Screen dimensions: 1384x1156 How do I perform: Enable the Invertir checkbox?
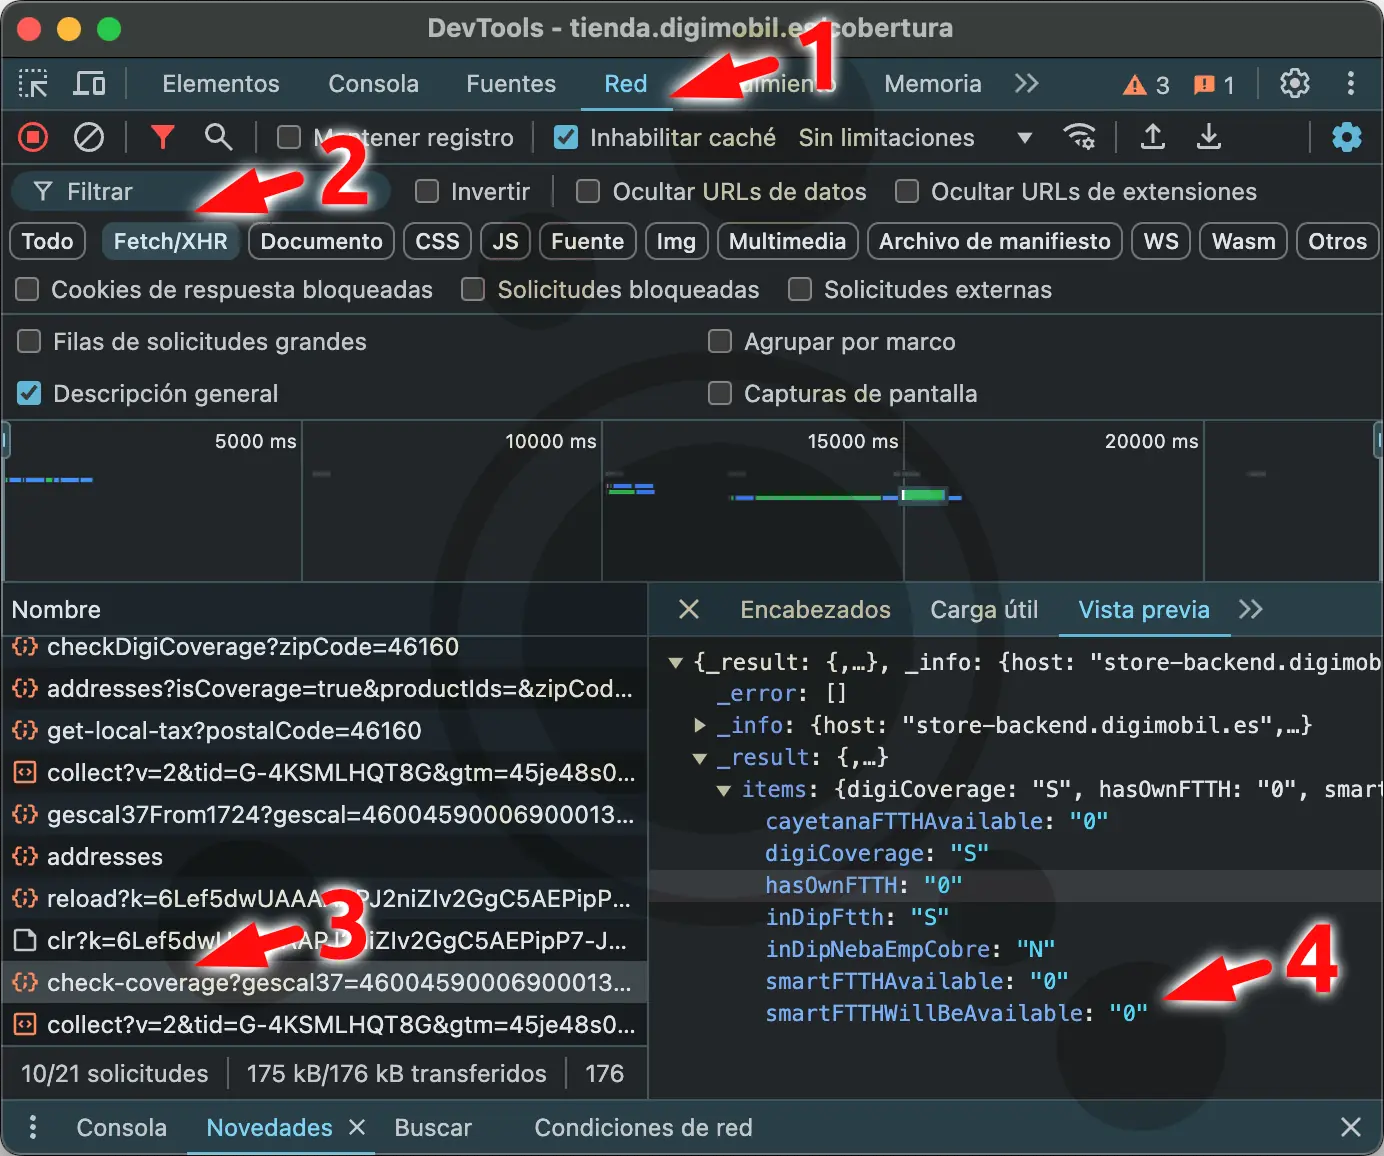[x=427, y=191]
